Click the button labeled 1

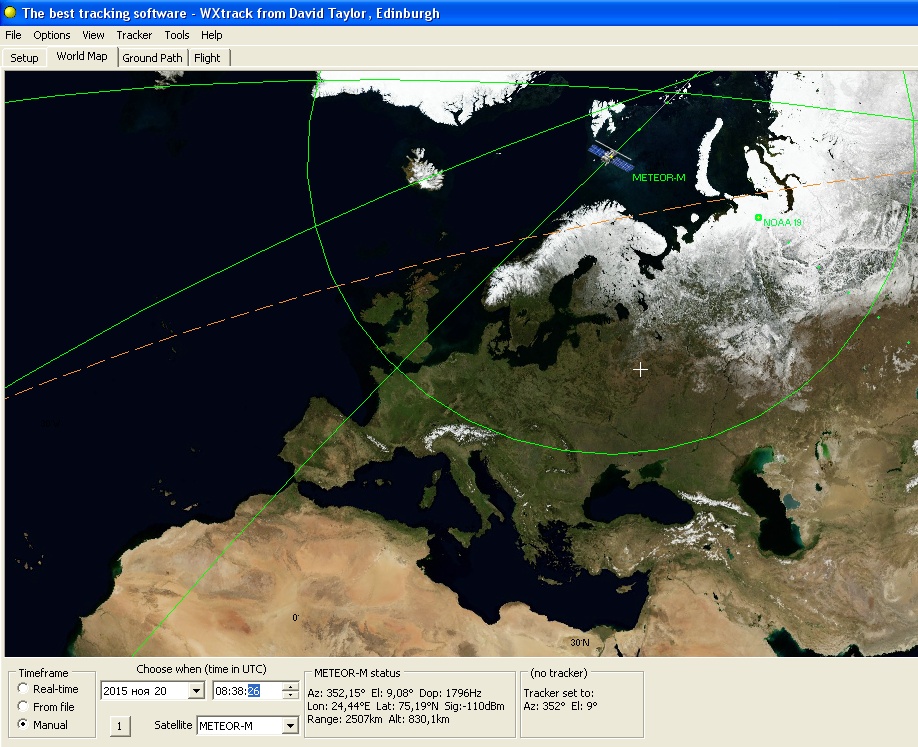[119, 726]
